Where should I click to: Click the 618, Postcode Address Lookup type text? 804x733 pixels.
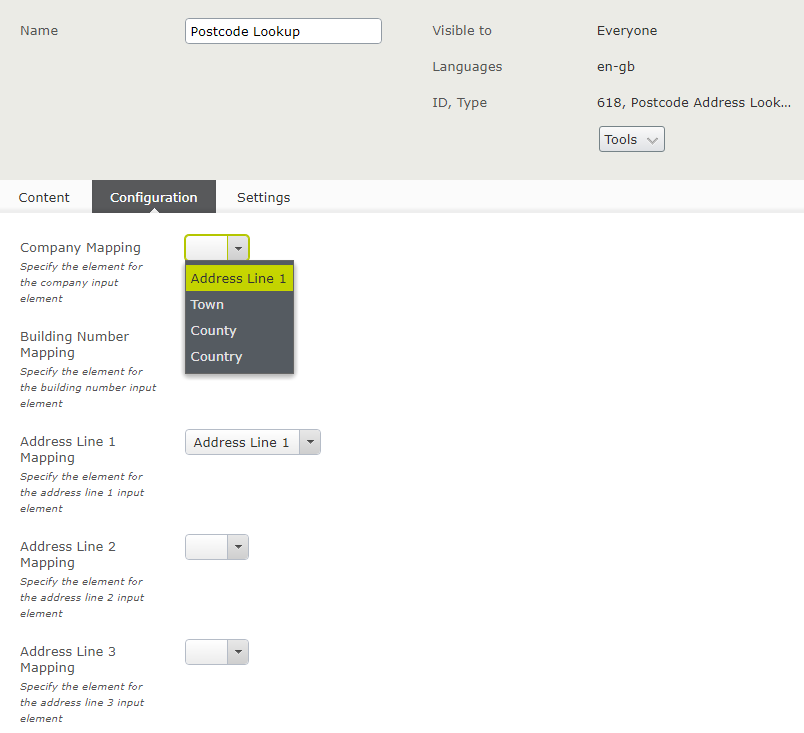(x=693, y=102)
